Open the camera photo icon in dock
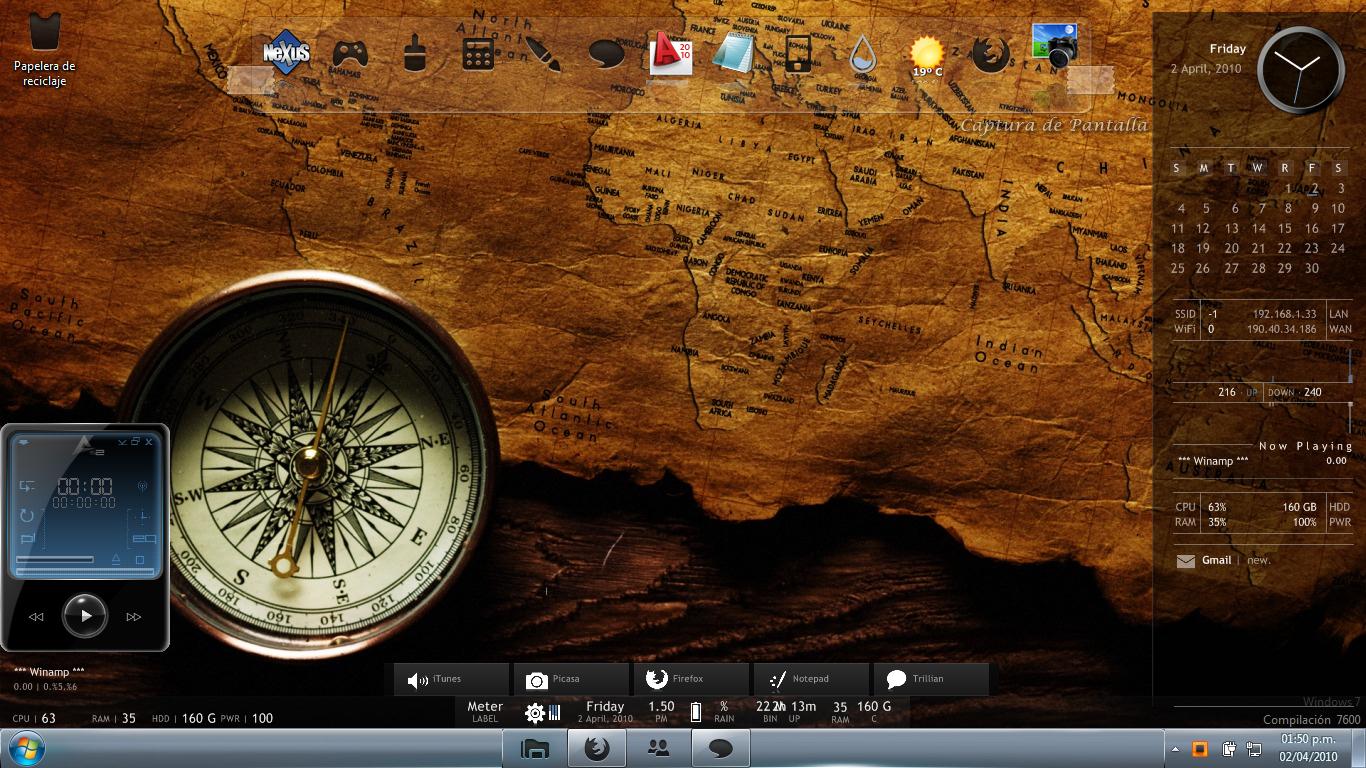This screenshot has height=768, width=1366. point(1054,46)
